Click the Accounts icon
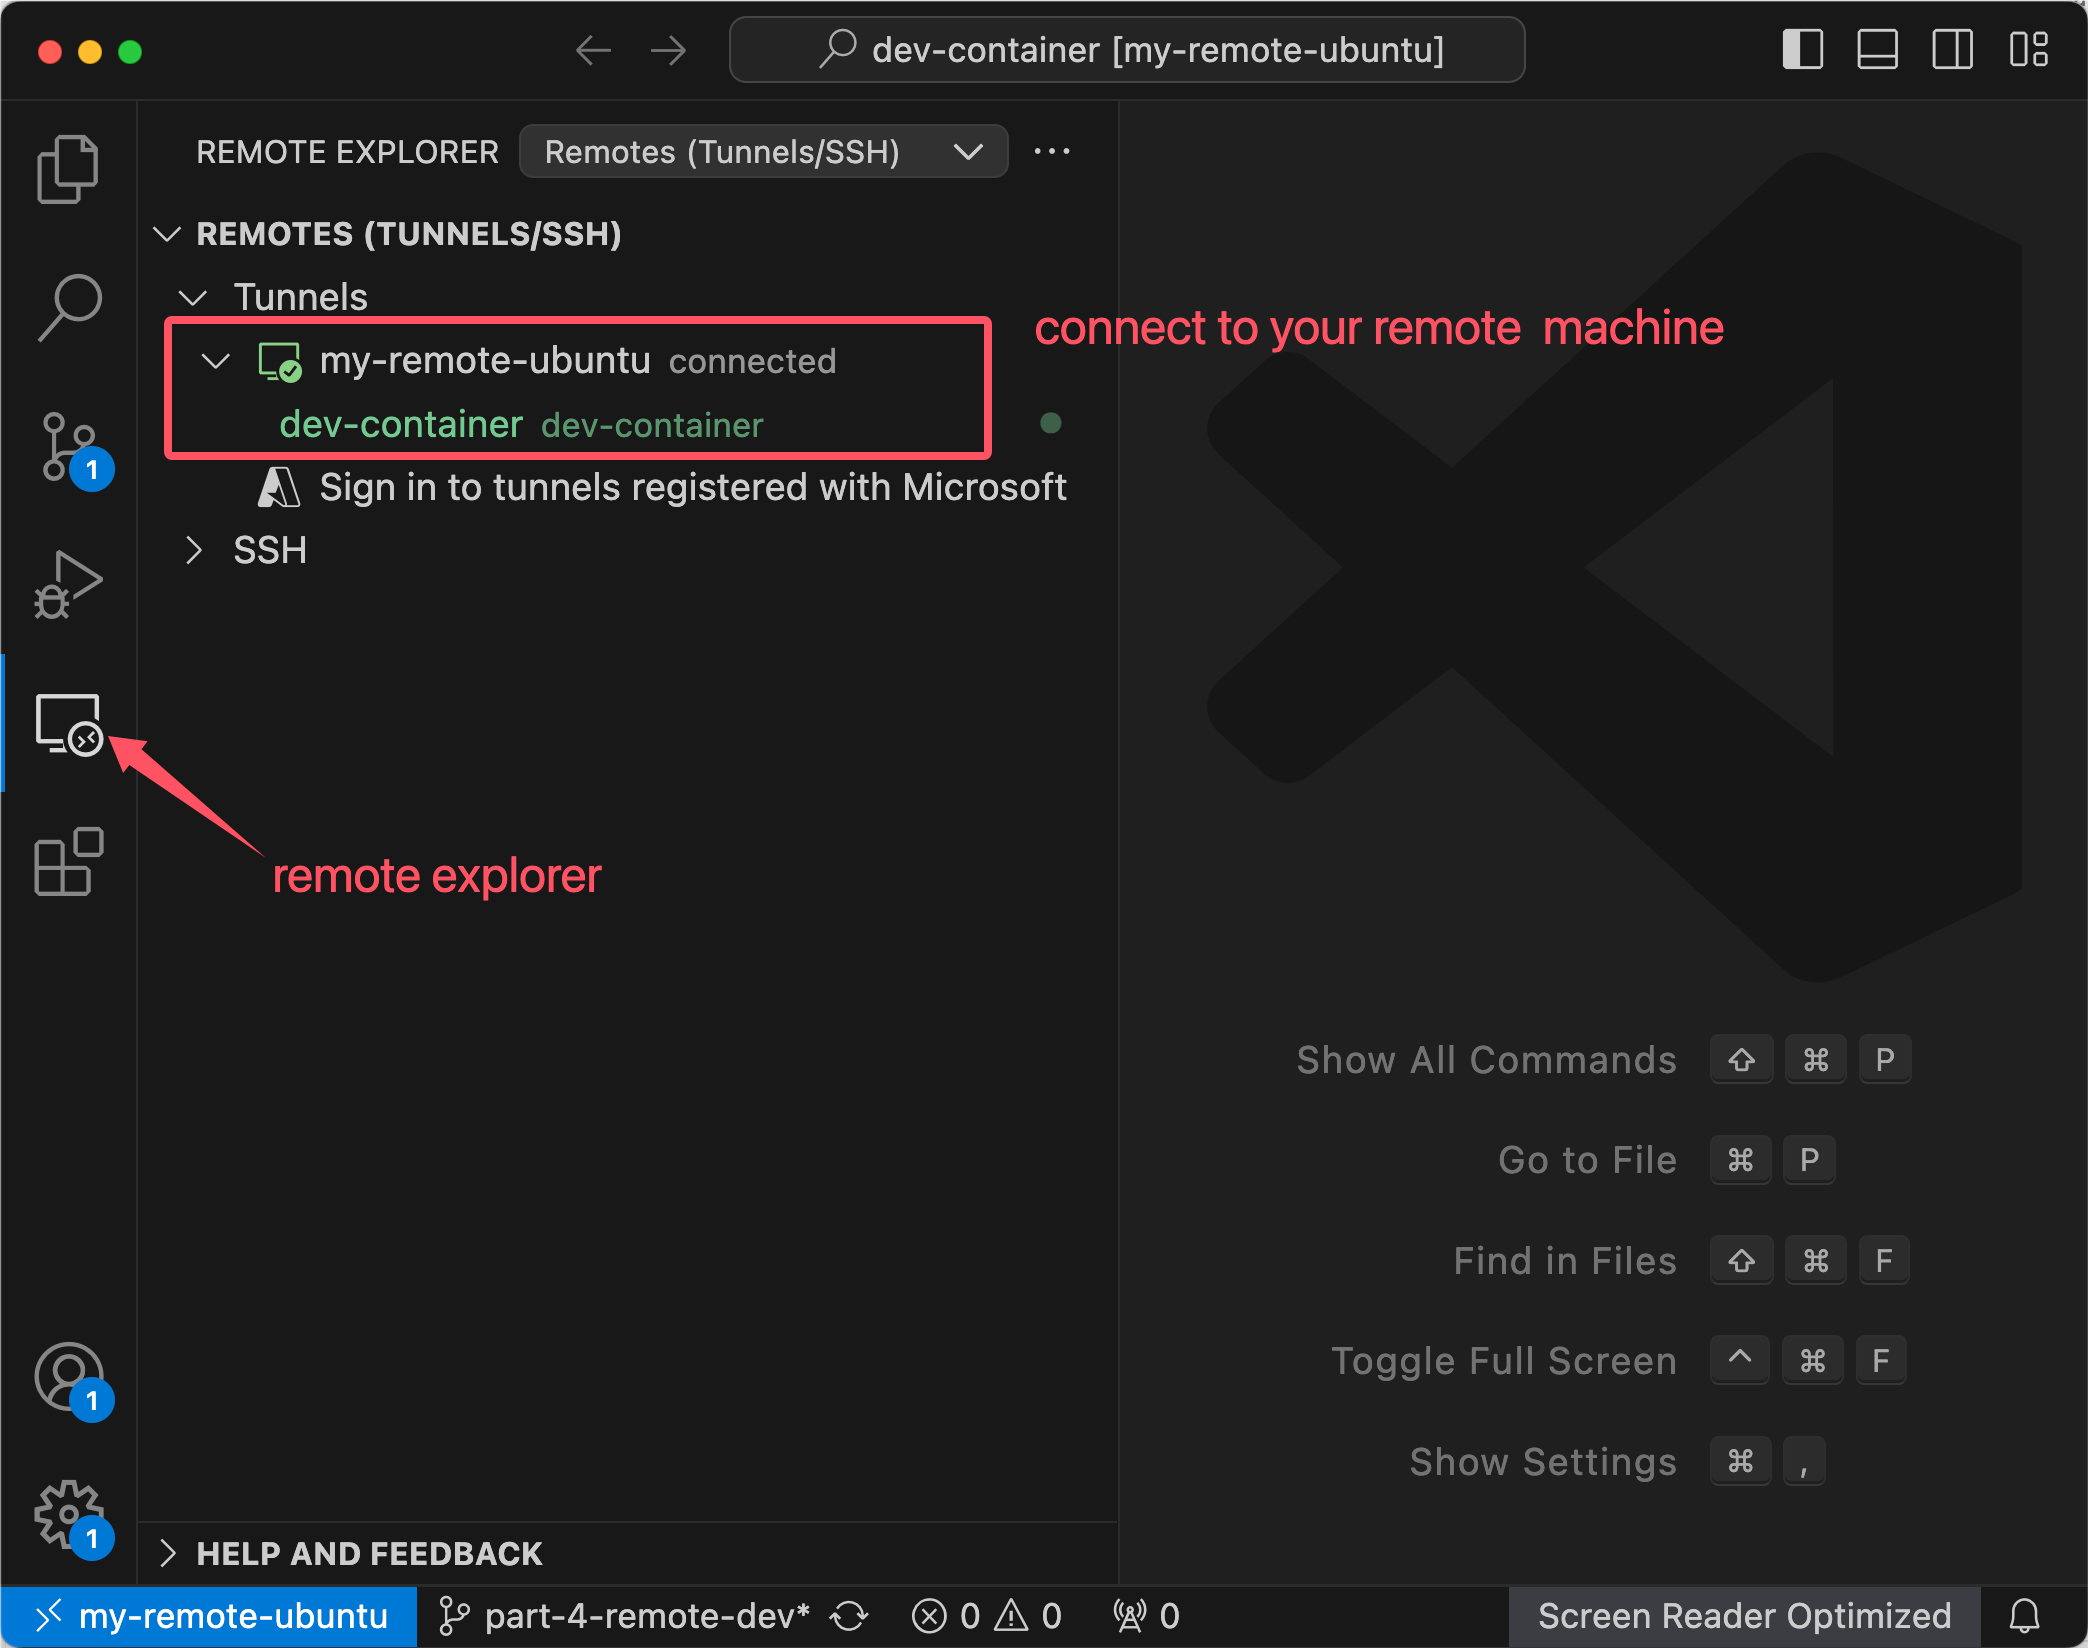Viewport: 2088px width, 1648px height. click(68, 1377)
